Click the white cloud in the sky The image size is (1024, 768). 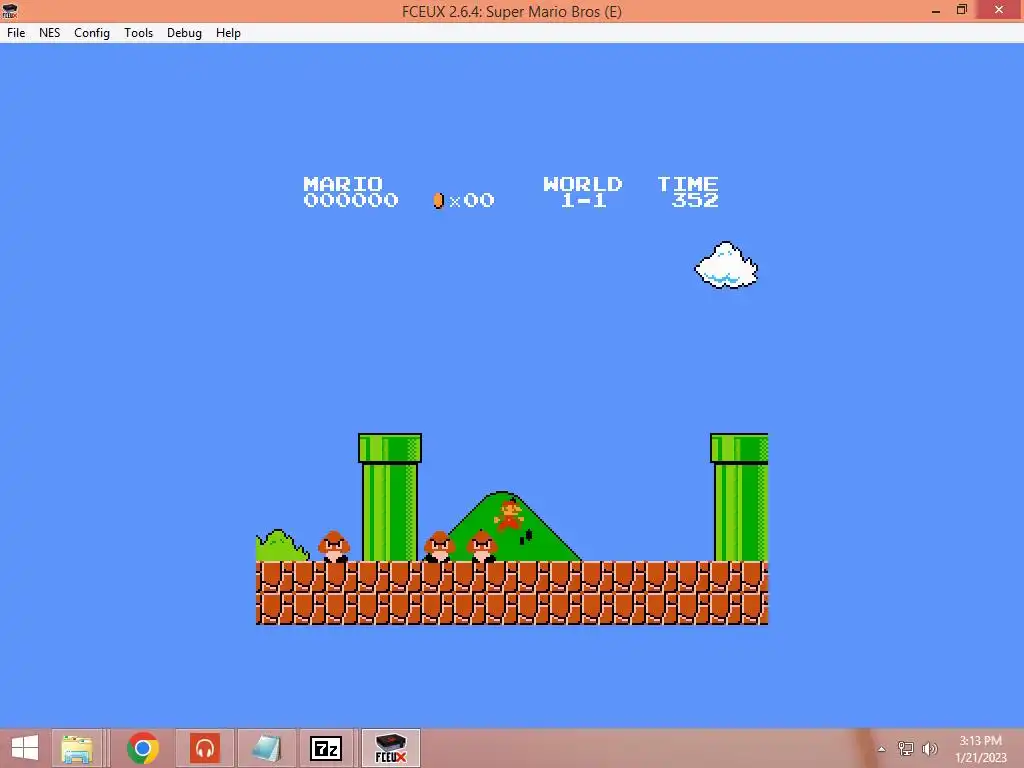click(726, 264)
